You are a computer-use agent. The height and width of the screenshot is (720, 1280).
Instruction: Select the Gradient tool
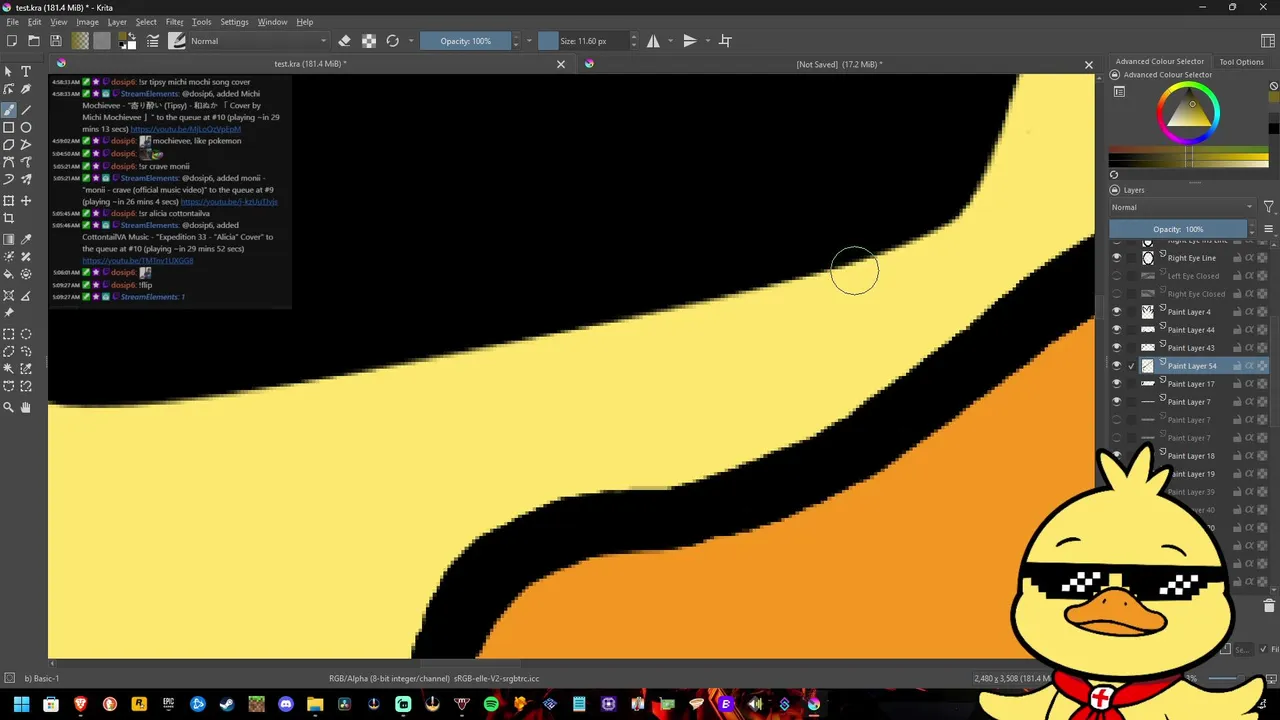9,239
